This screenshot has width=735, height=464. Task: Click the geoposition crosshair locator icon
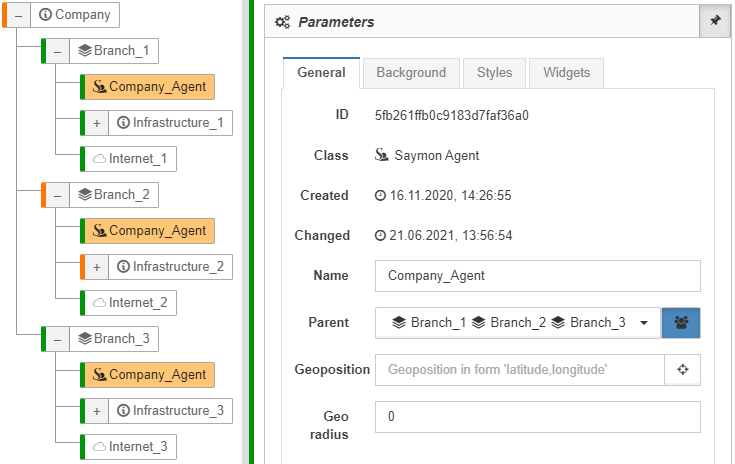tap(682, 370)
